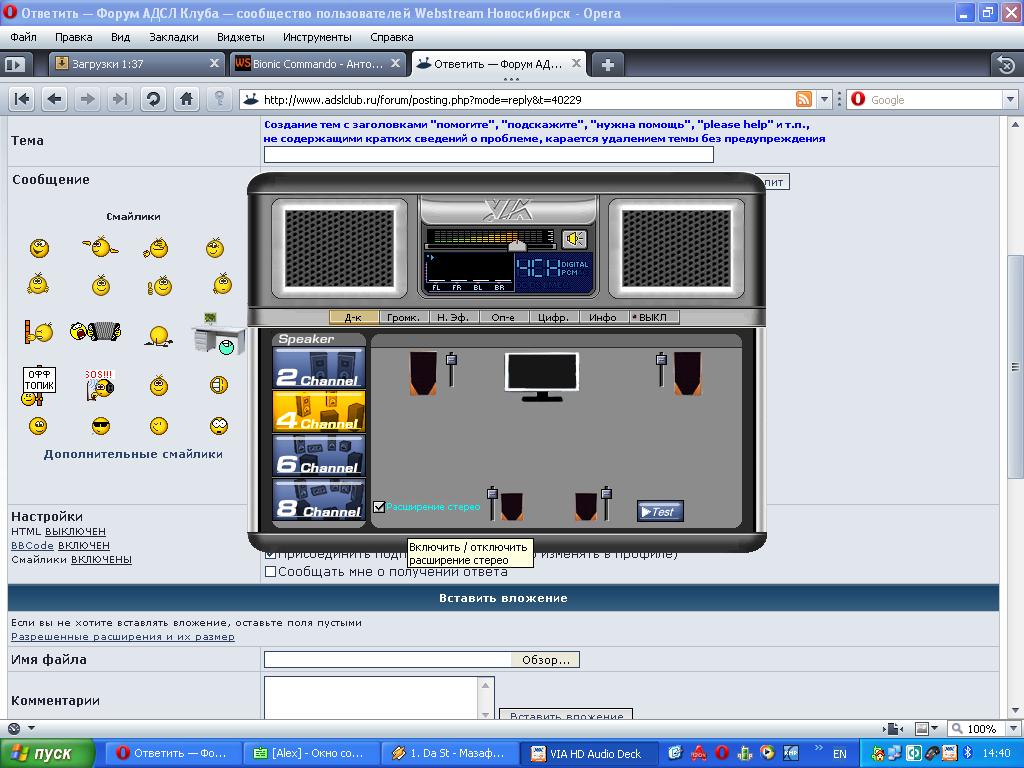Adjust the VIA master volume slider
1024x768 pixels.
coord(517,246)
